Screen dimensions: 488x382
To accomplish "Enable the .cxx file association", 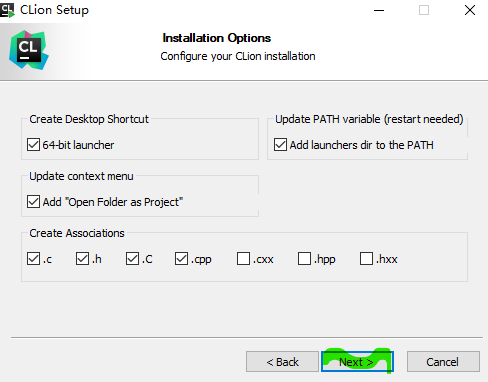I will [x=243, y=259].
